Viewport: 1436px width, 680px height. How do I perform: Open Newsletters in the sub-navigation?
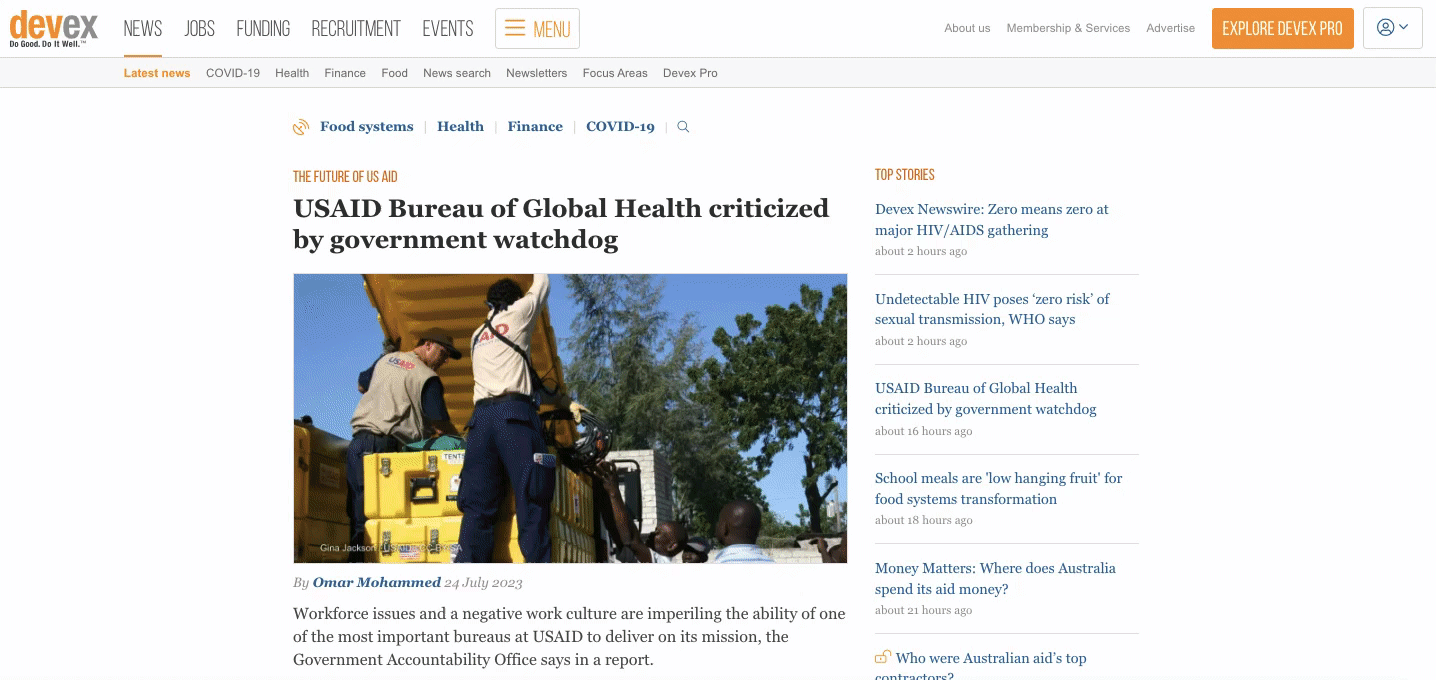536,73
